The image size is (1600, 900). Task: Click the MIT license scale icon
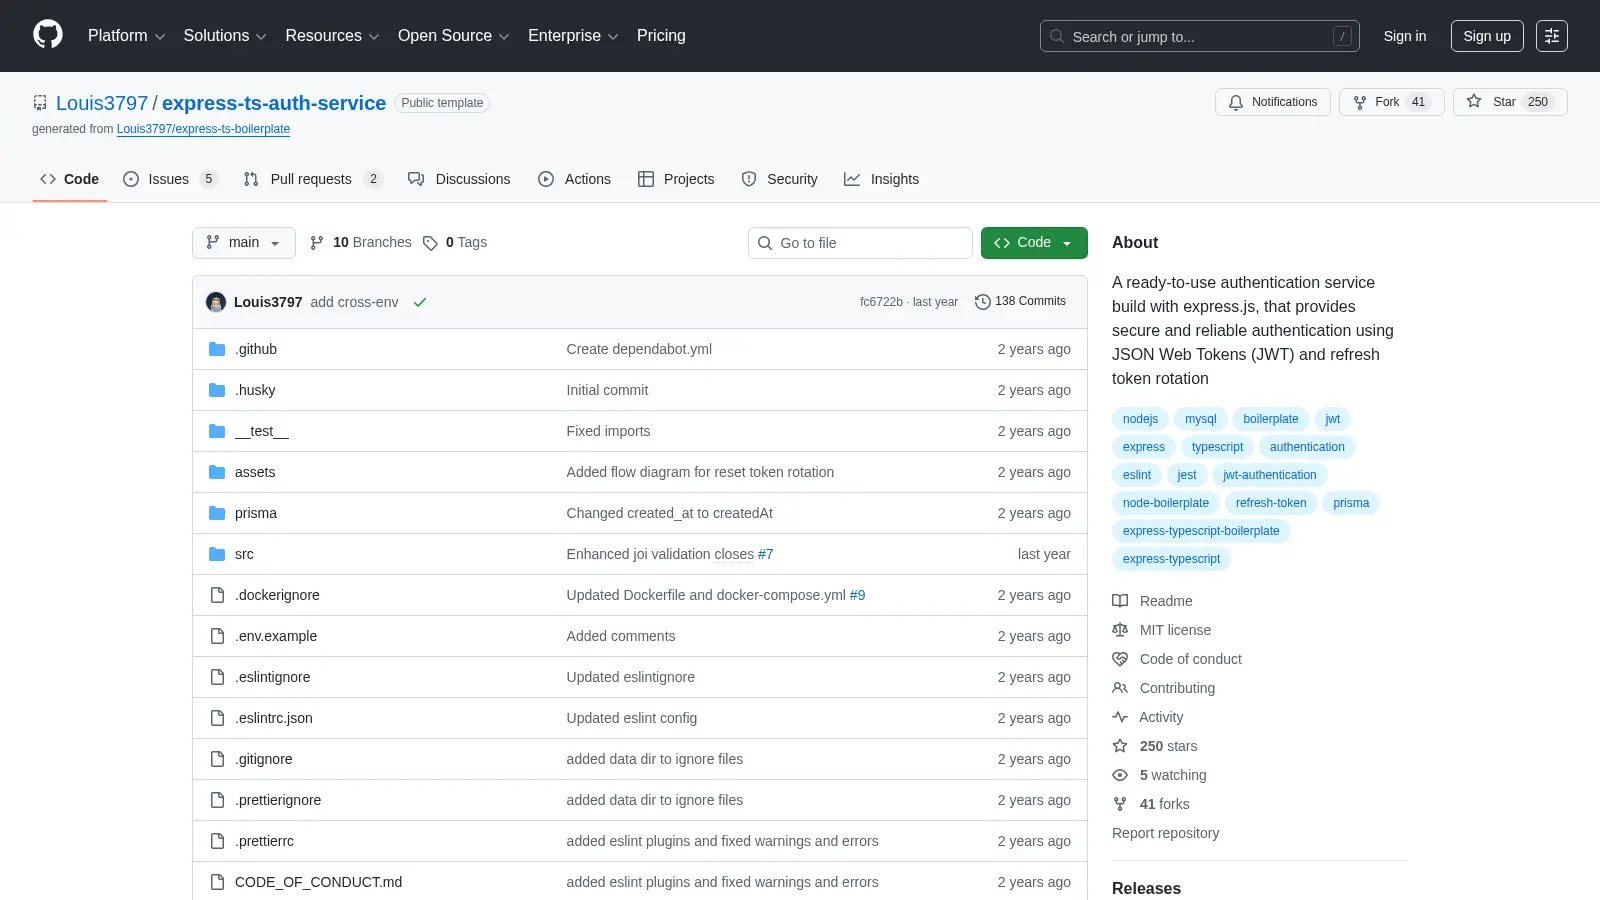1120,630
